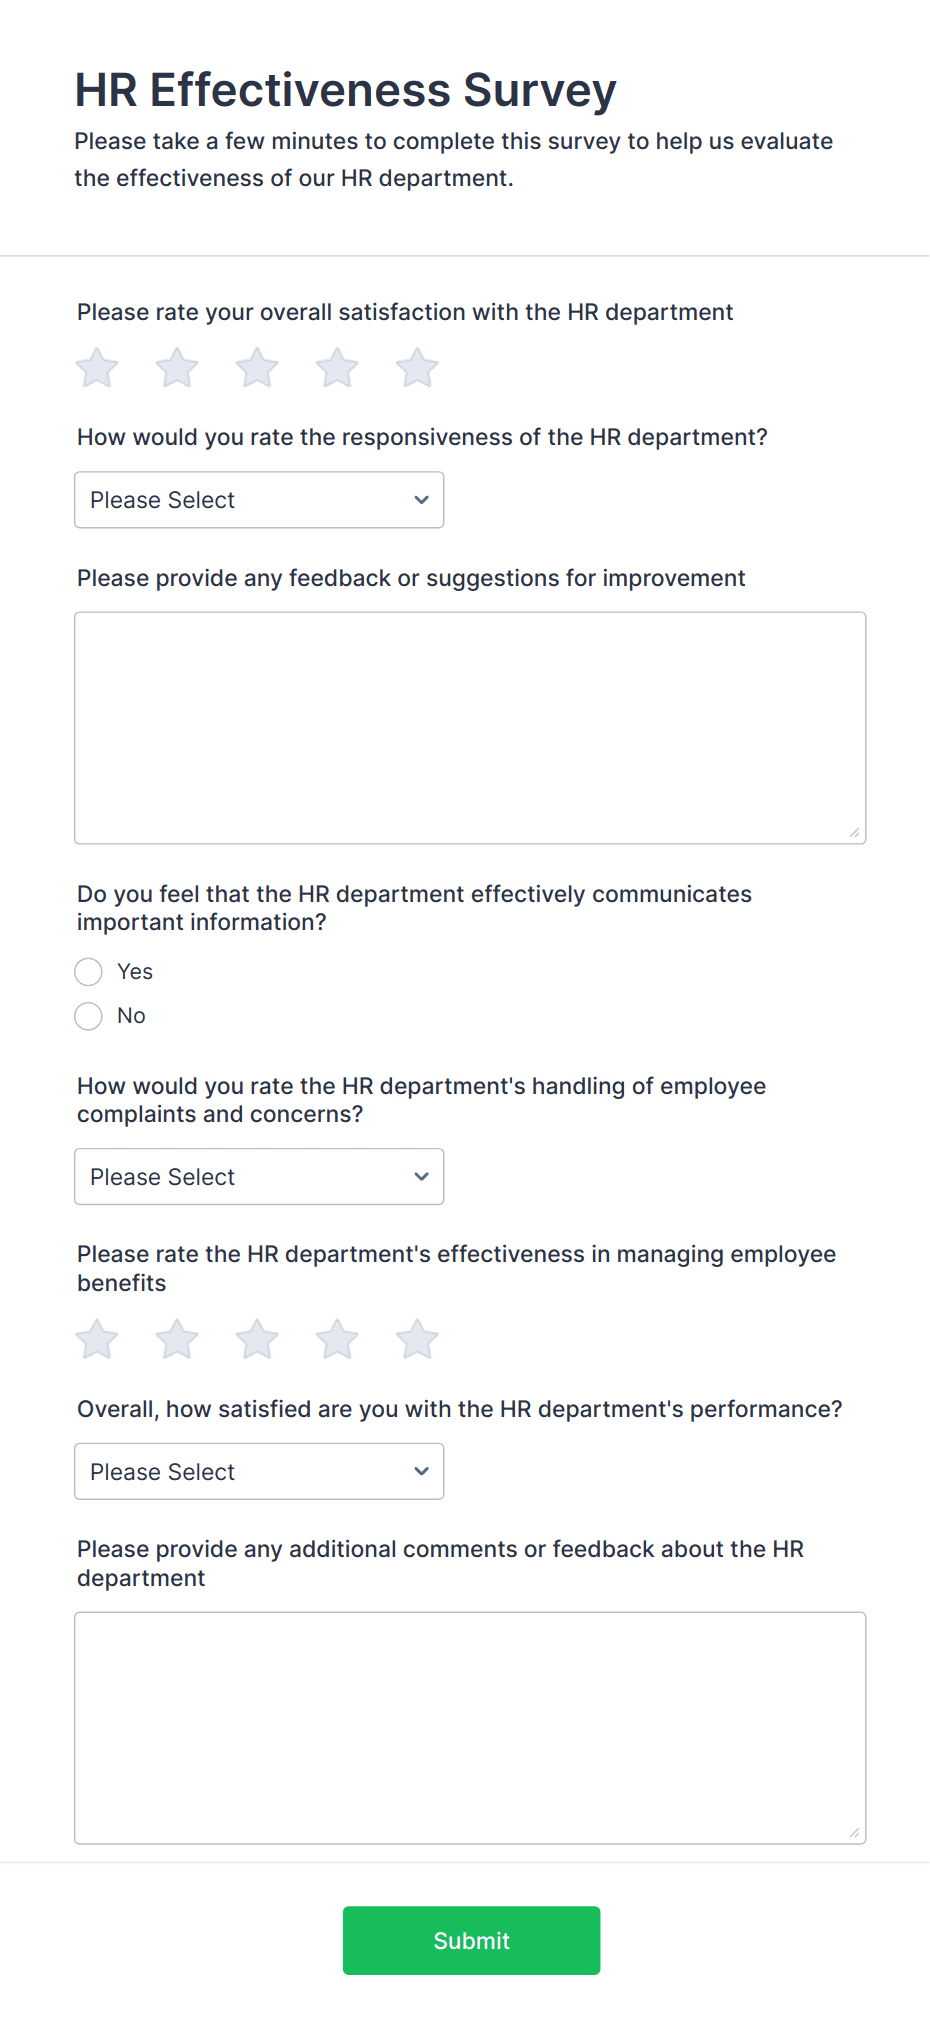Viewport: 930px width, 2032px height.
Task: Select the fifth star for overall satisfaction
Action: tap(416, 367)
